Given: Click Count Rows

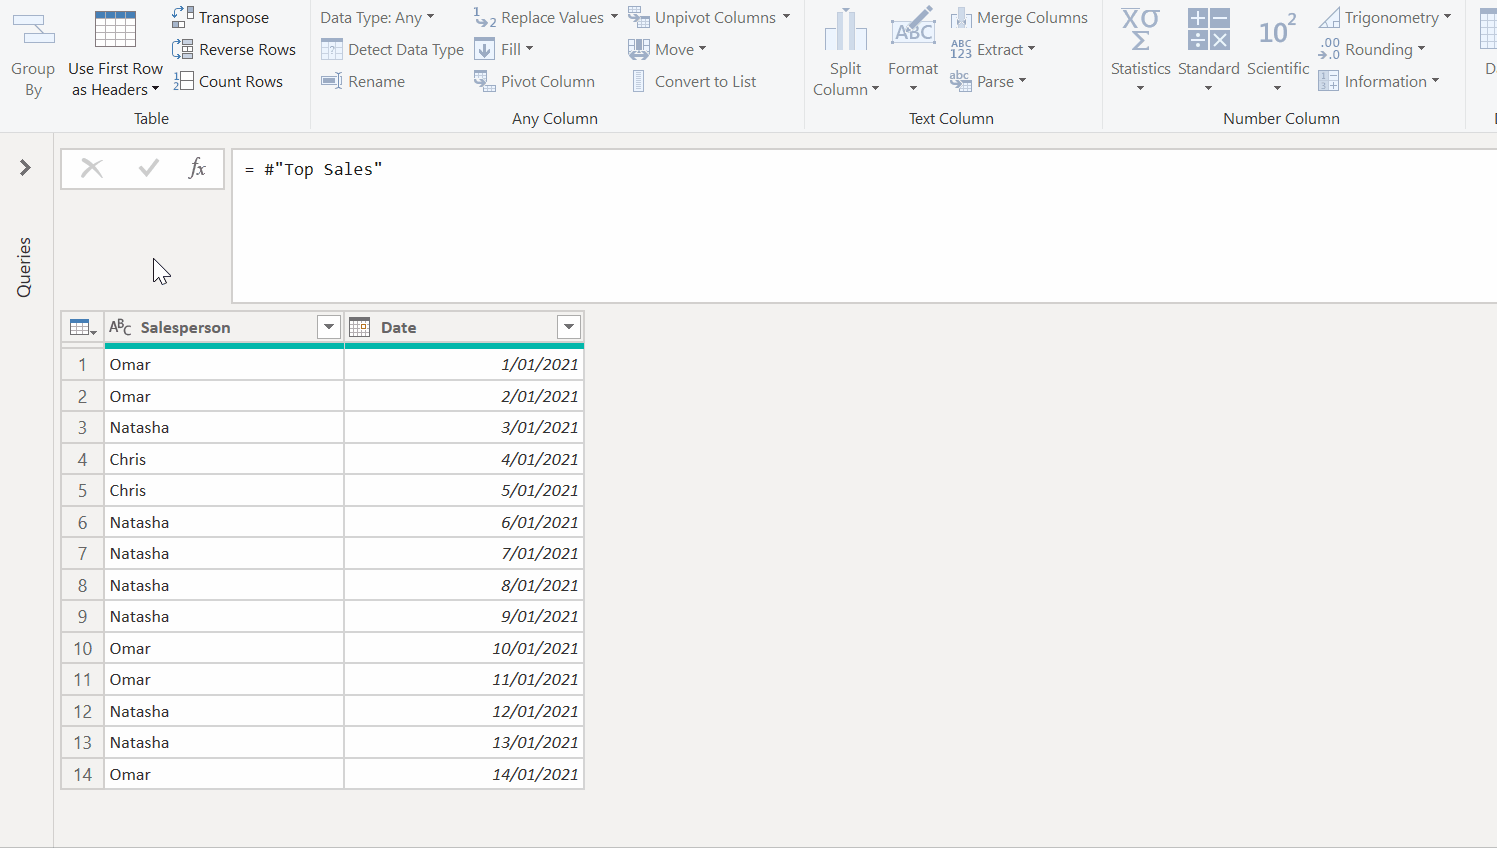Looking at the screenshot, I should [228, 81].
